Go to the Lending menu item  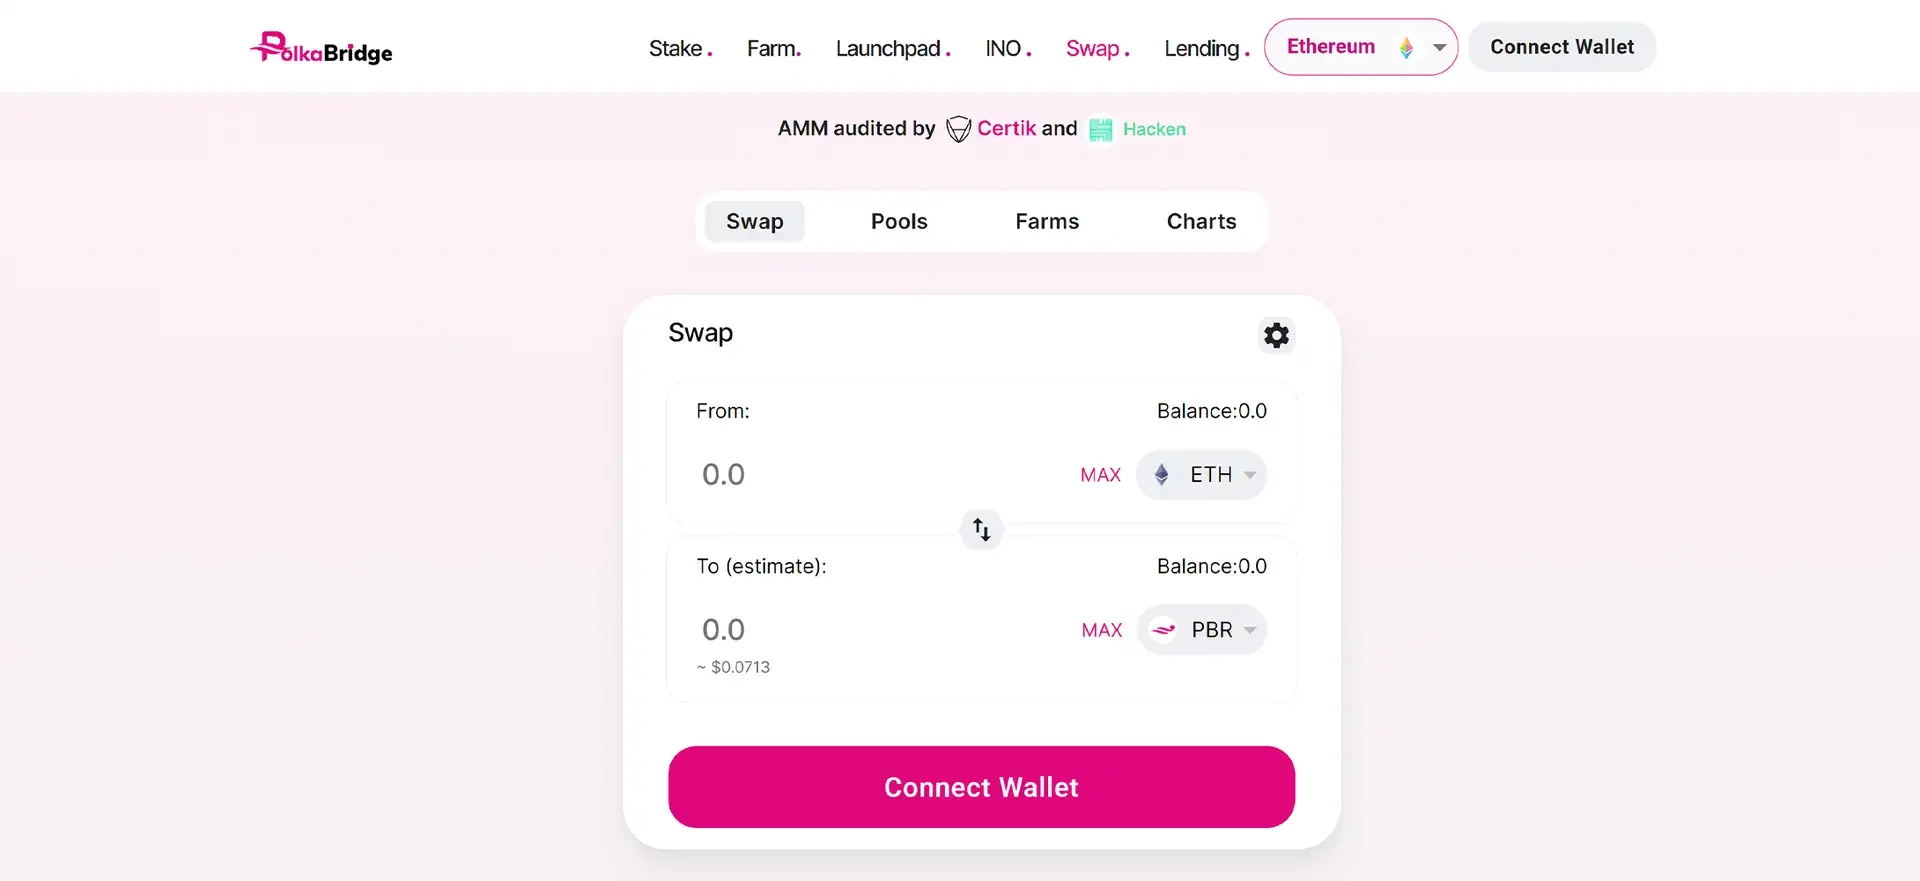(1202, 49)
